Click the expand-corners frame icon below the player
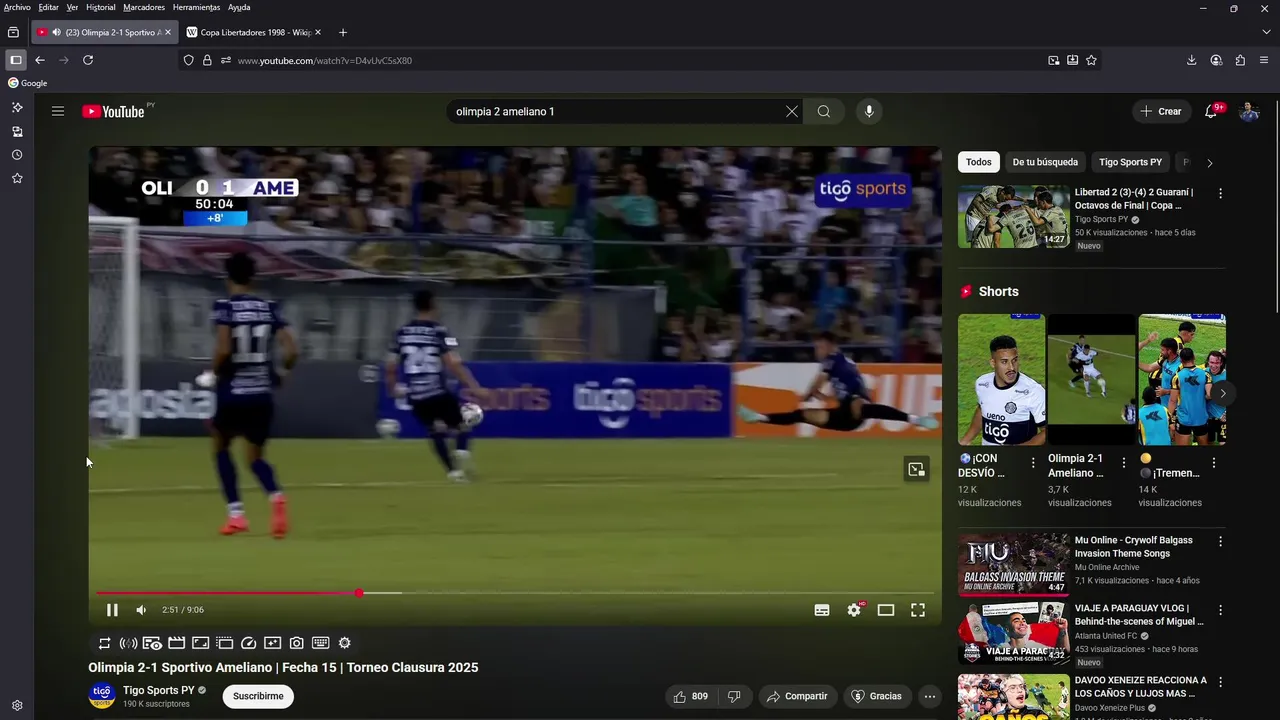This screenshot has height=720, width=1280. click(x=200, y=643)
